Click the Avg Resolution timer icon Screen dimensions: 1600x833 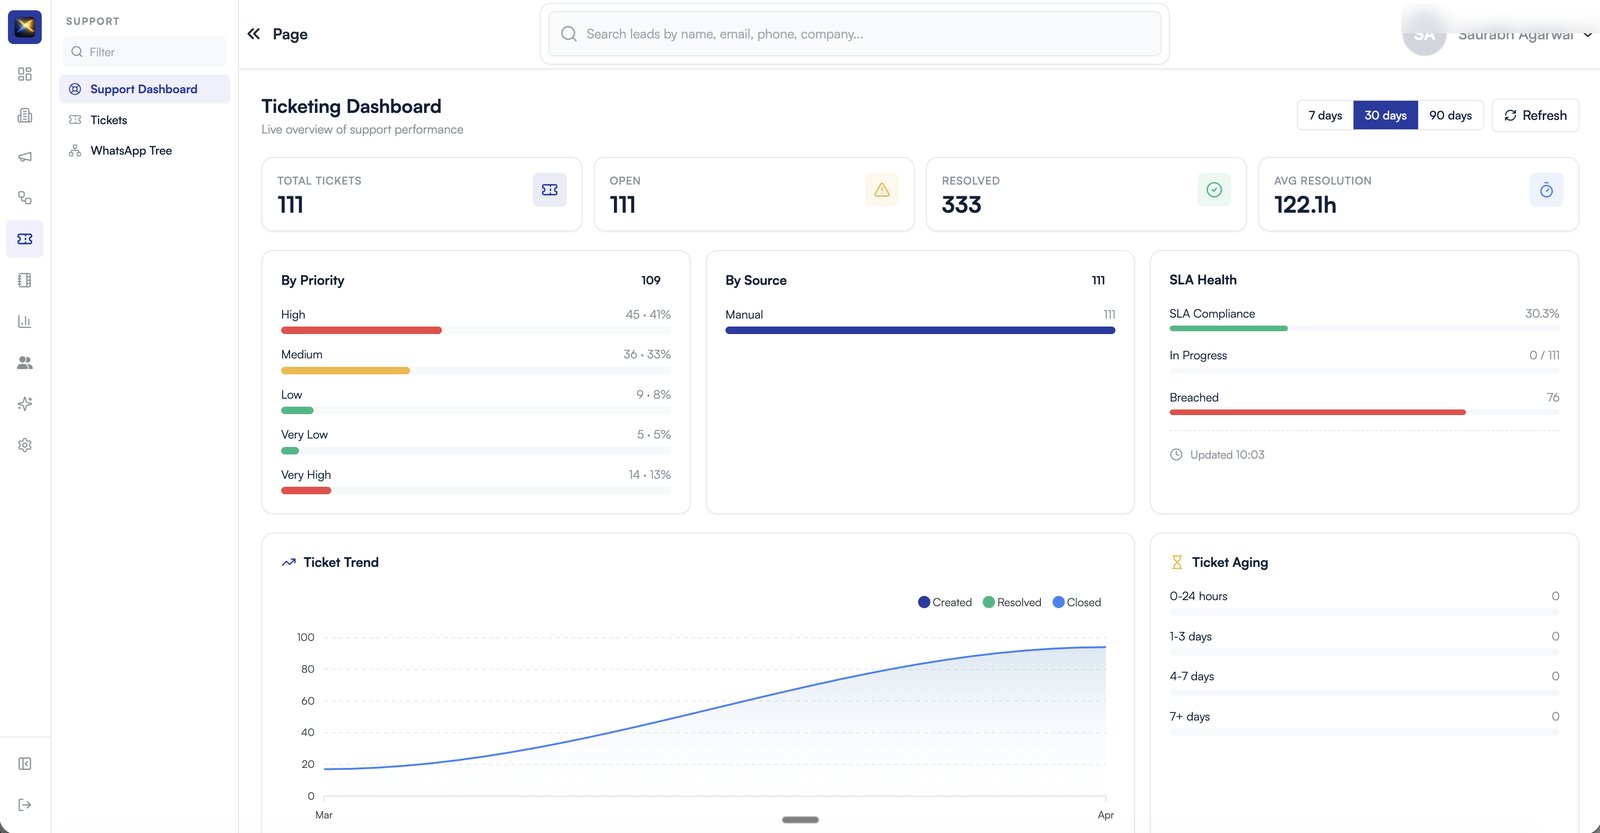click(1546, 190)
